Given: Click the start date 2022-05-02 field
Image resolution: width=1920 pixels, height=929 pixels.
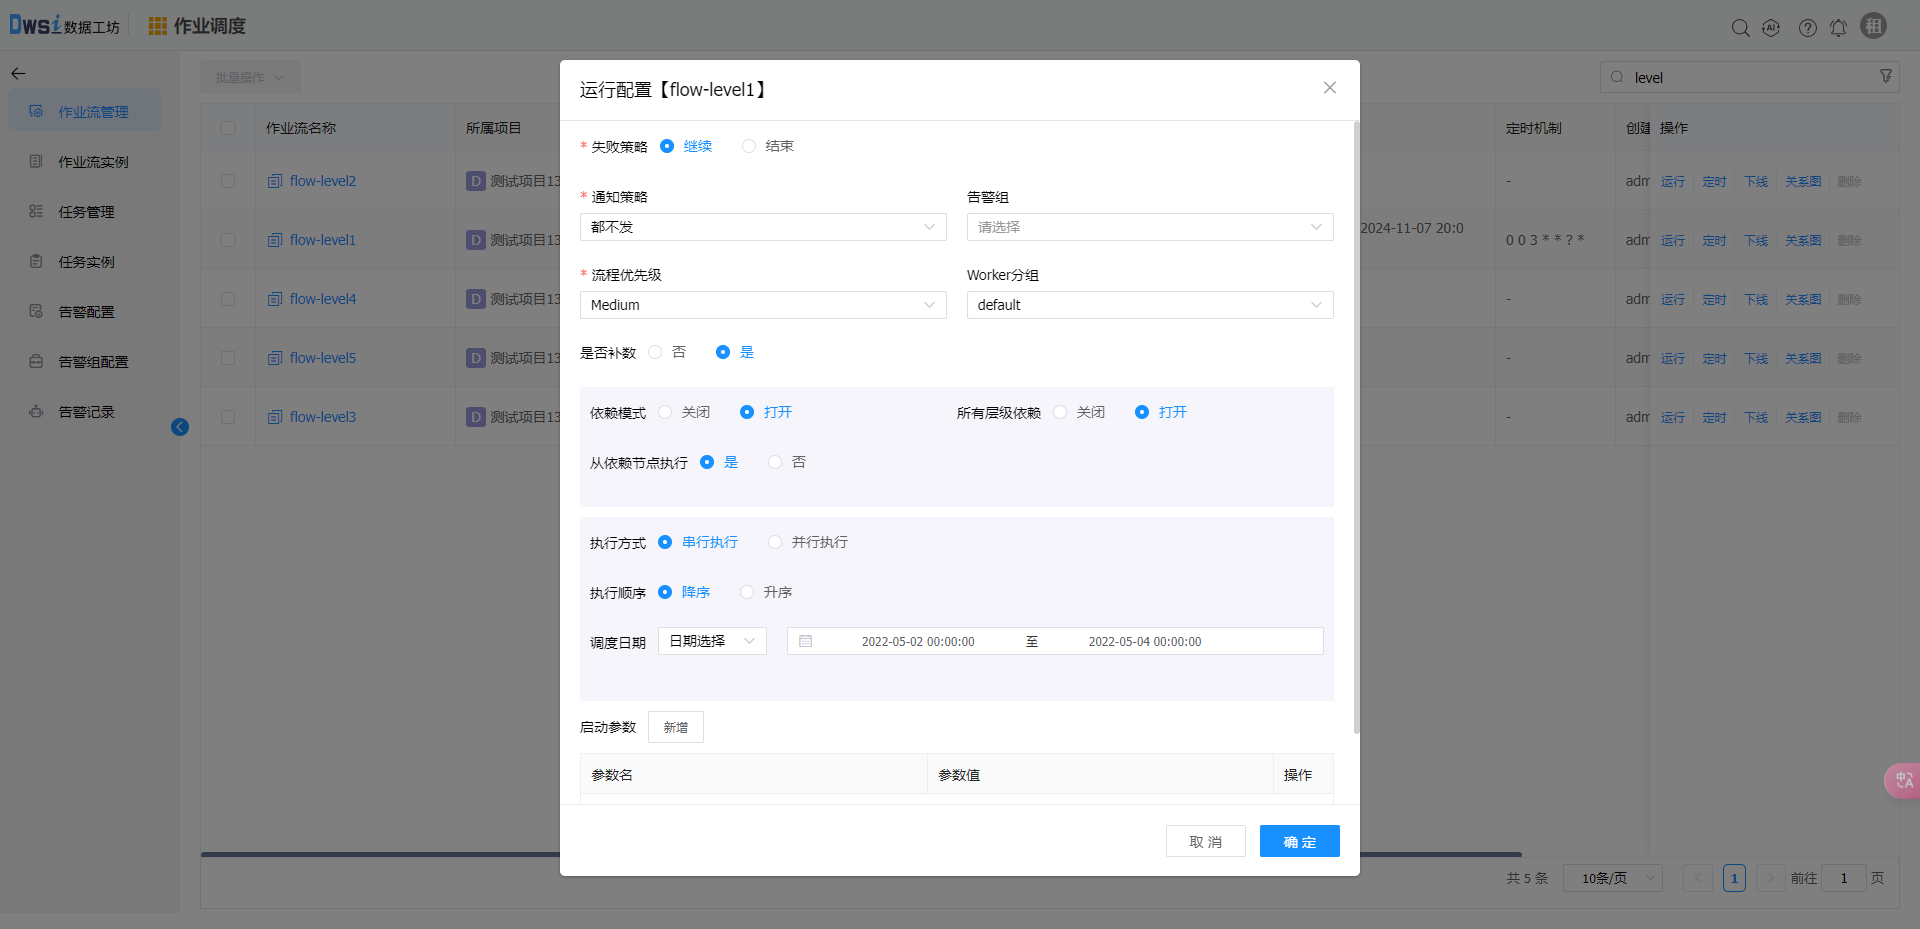Looking at the screenshot, I should point(917,642).
